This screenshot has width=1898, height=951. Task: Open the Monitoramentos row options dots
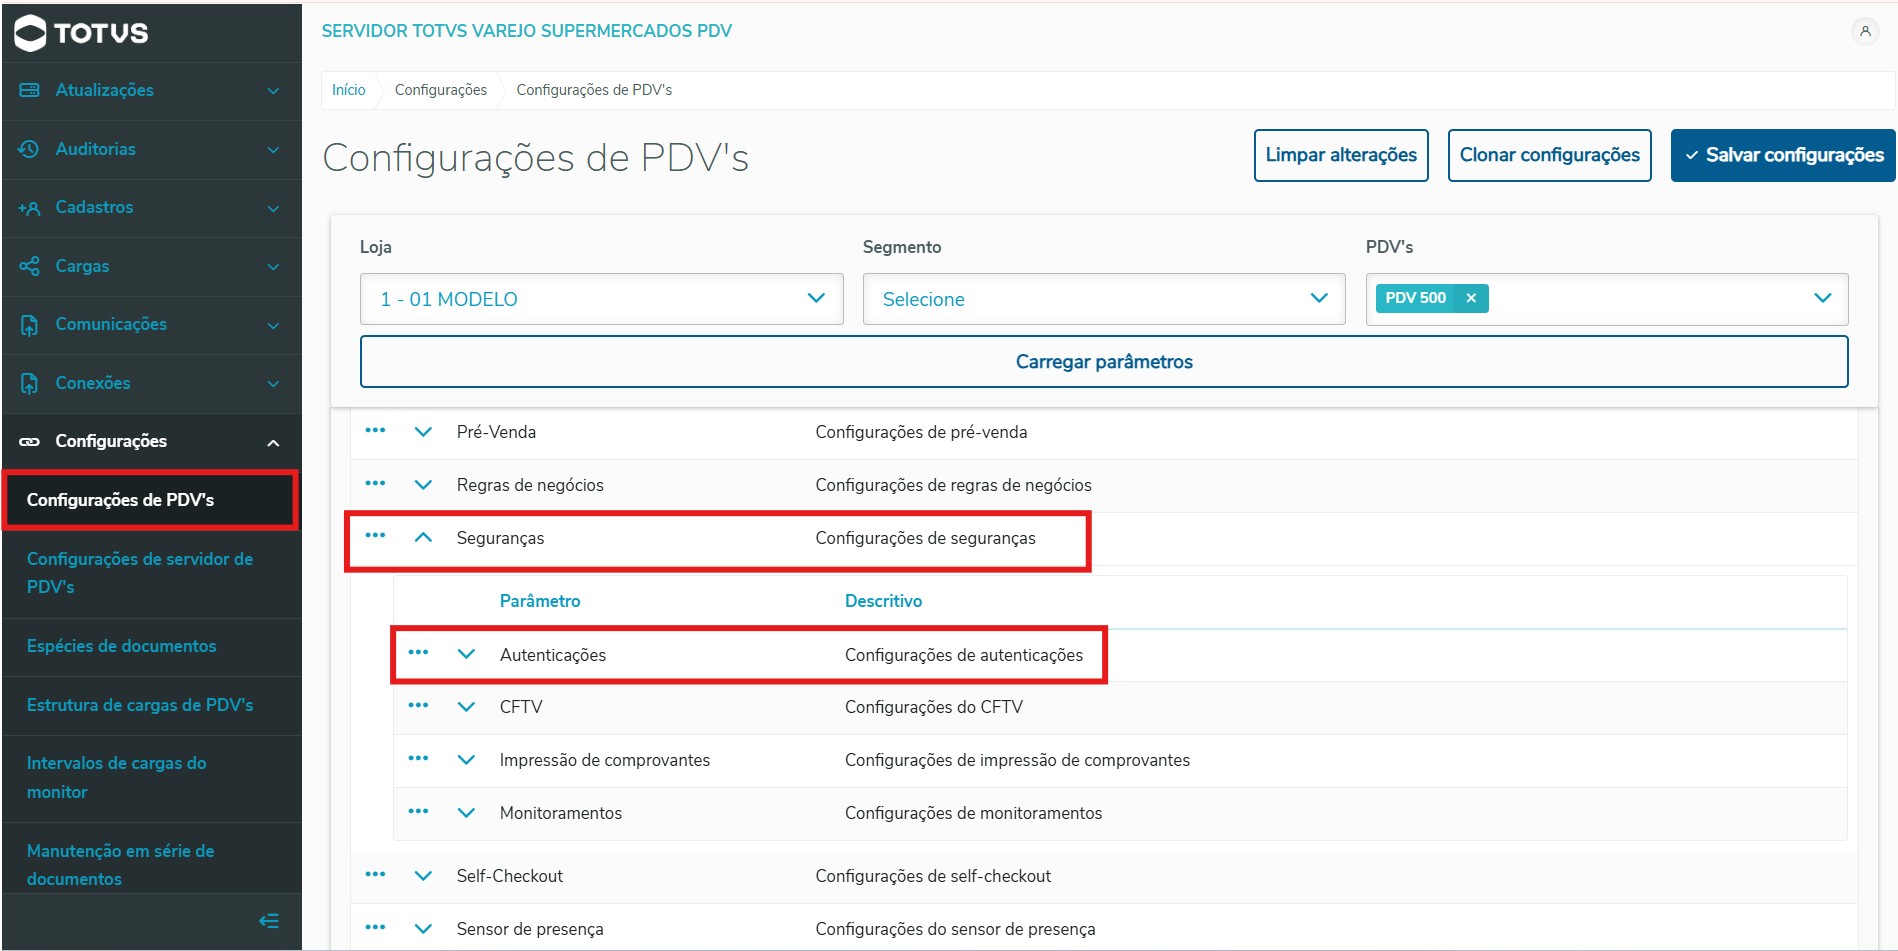[418, 812]
